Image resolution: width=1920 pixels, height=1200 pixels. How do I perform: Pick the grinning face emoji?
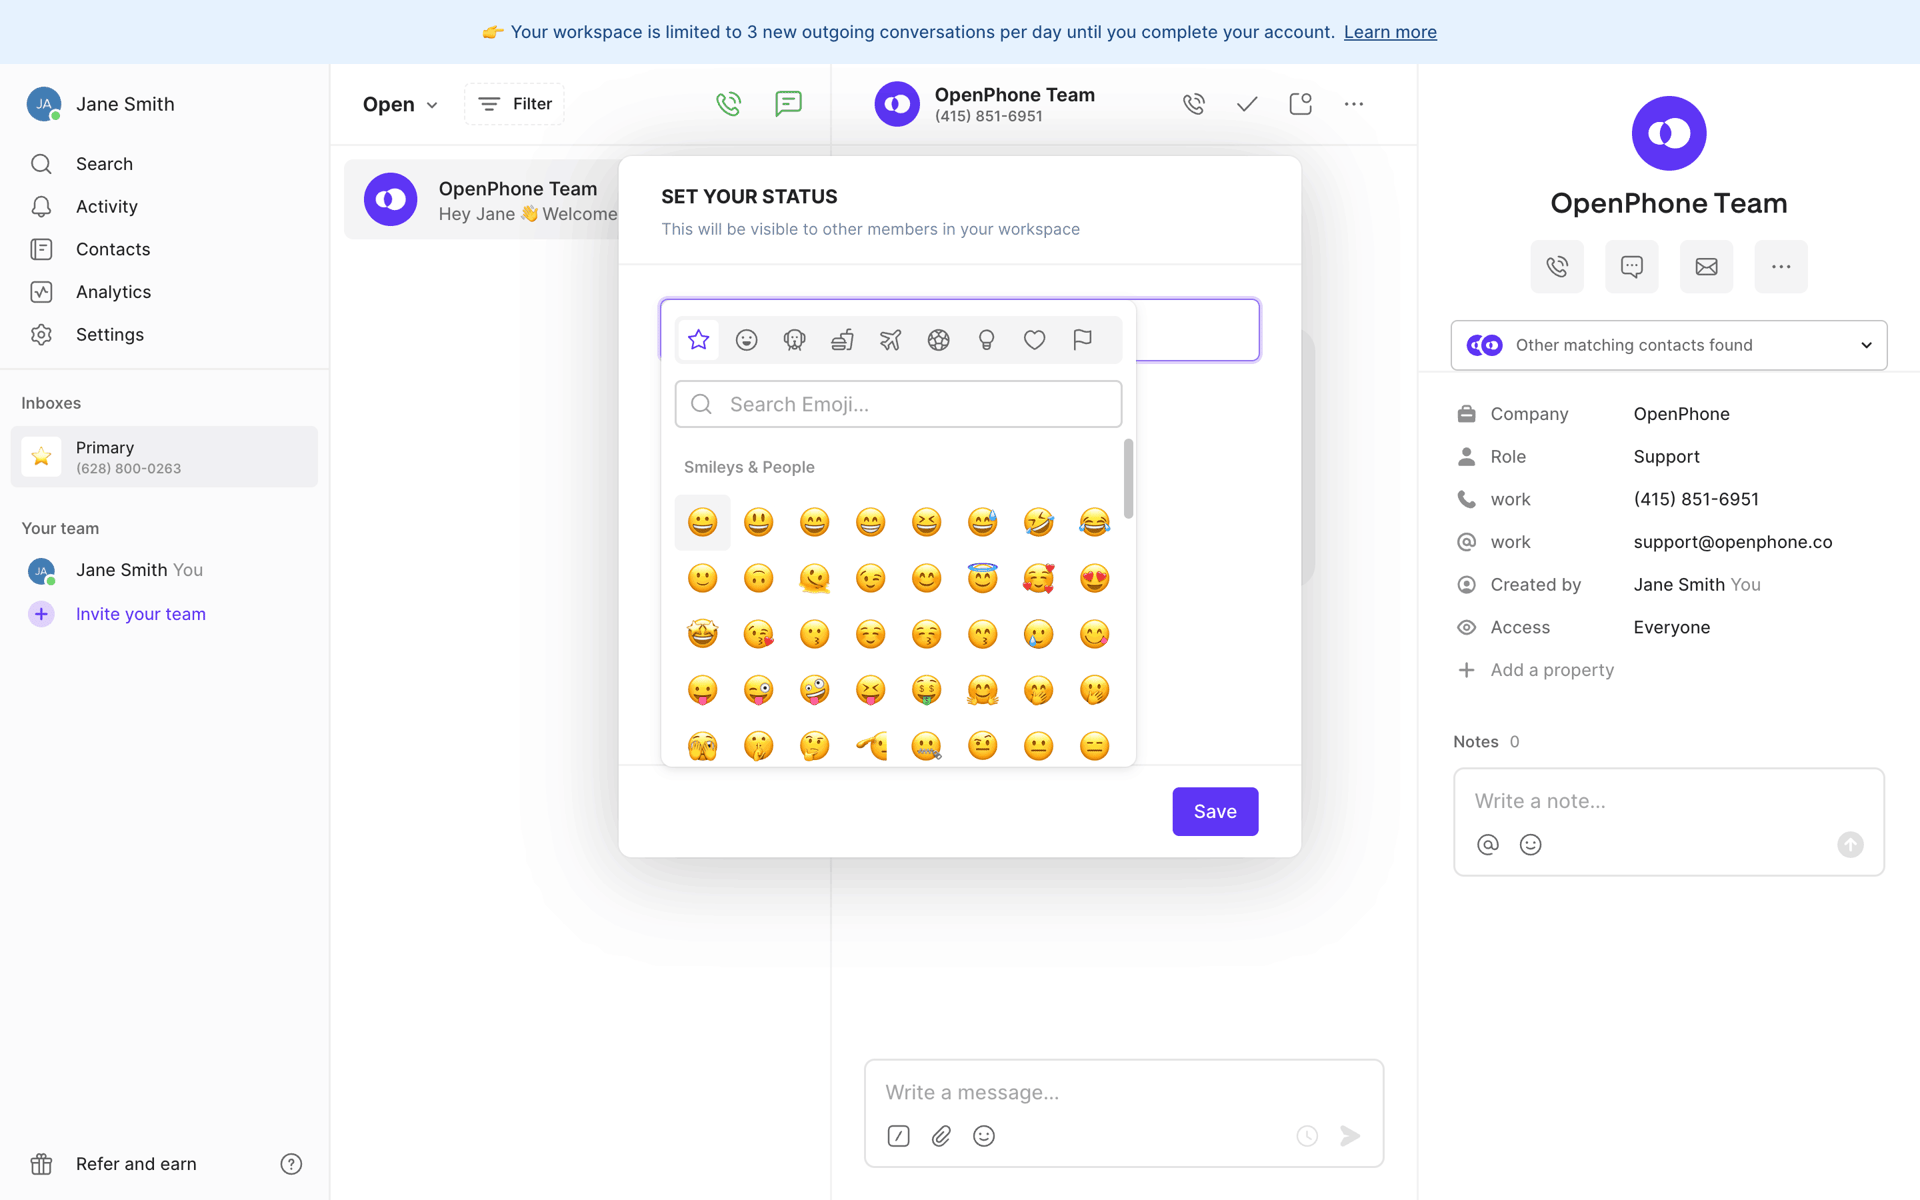point(702,522)
